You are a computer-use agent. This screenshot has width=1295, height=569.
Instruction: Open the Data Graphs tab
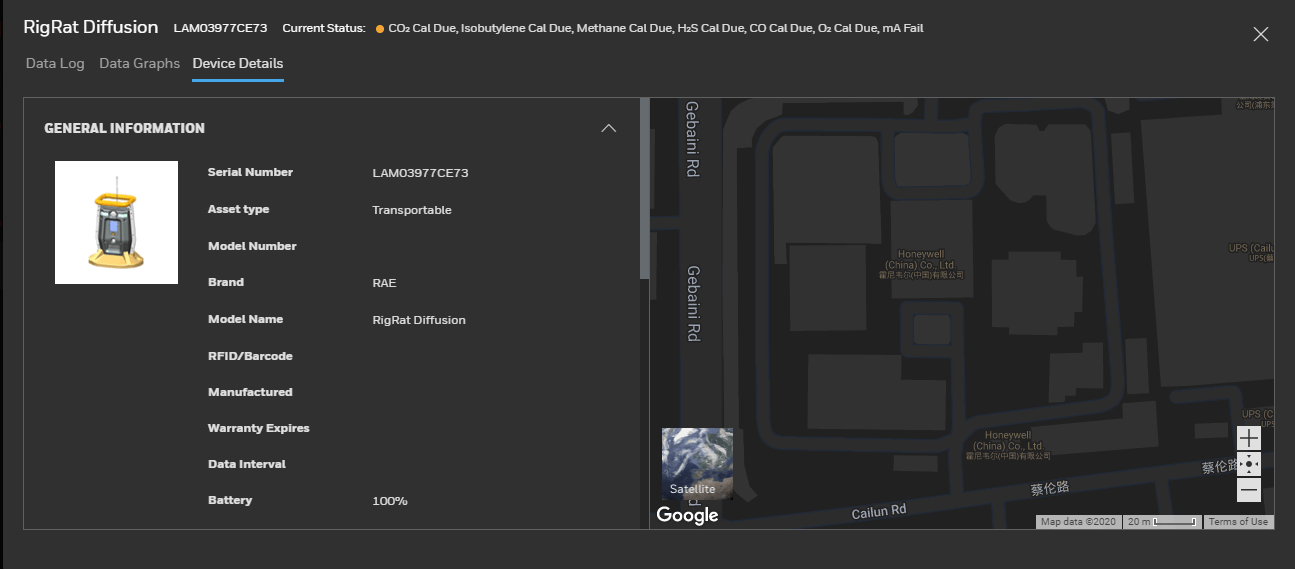[x=140, y=63]
